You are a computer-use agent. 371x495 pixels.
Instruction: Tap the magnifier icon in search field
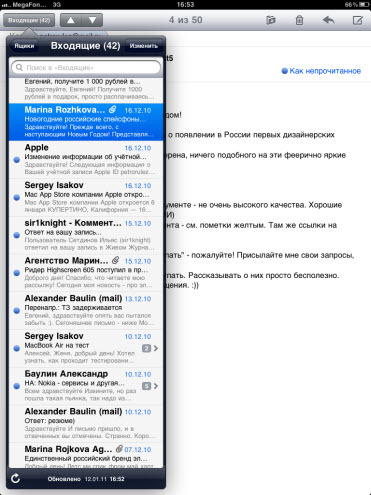click(x=19, y=68)
